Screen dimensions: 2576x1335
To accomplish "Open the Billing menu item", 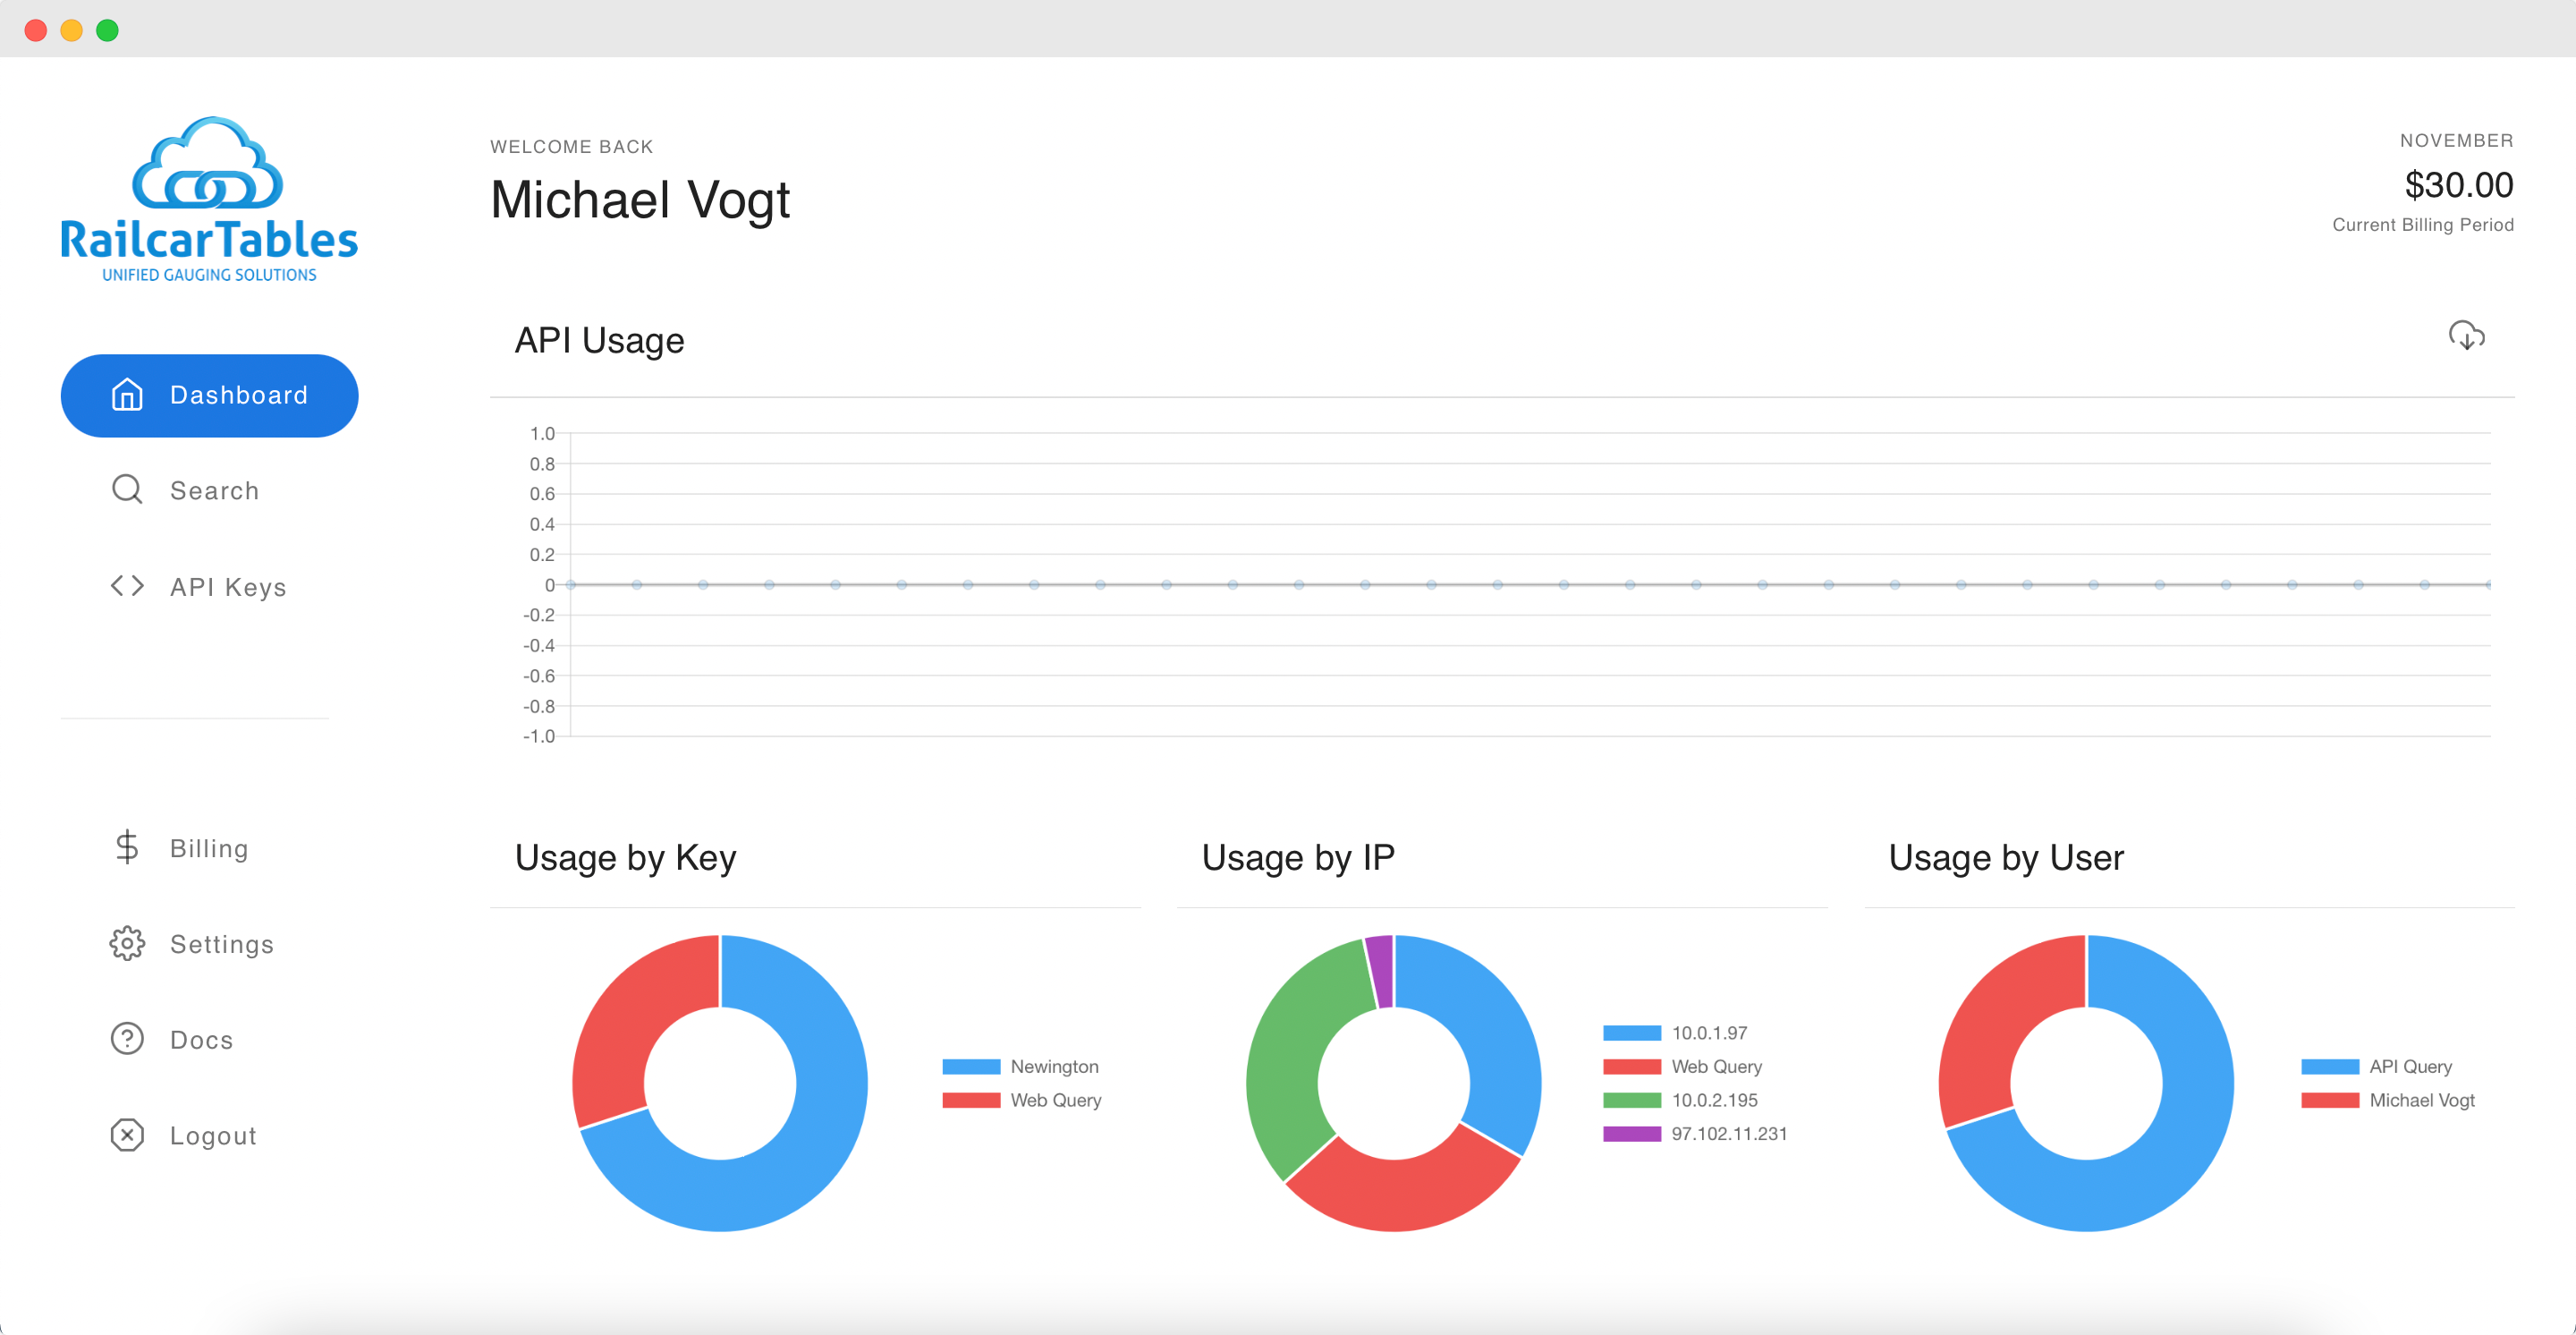I will [209, 849].
